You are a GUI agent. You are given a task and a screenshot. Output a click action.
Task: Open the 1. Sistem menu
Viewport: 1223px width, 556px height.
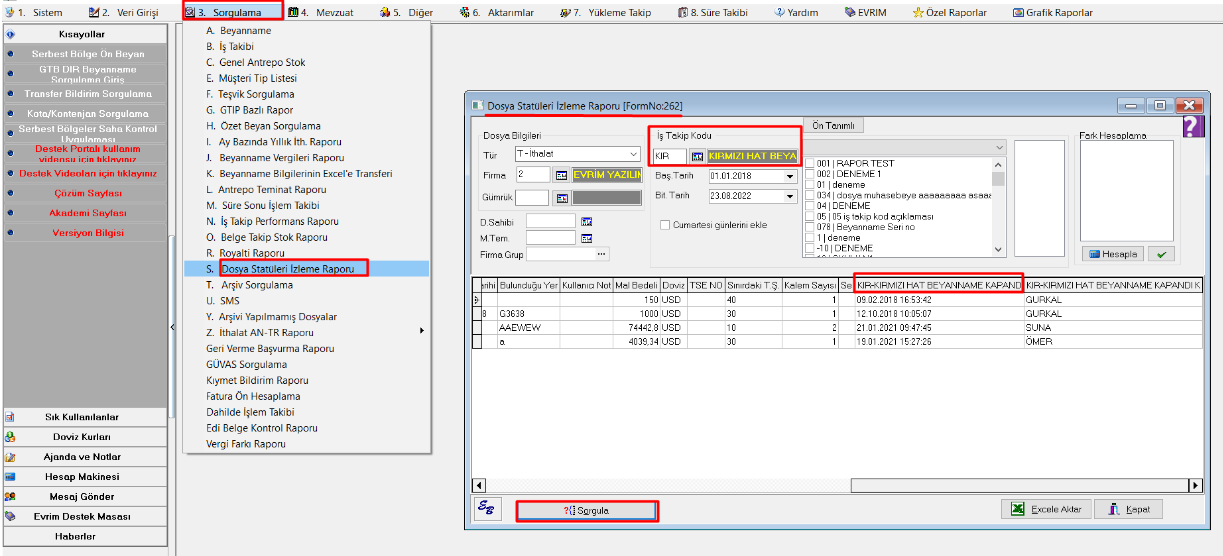[x=33, y=13]
